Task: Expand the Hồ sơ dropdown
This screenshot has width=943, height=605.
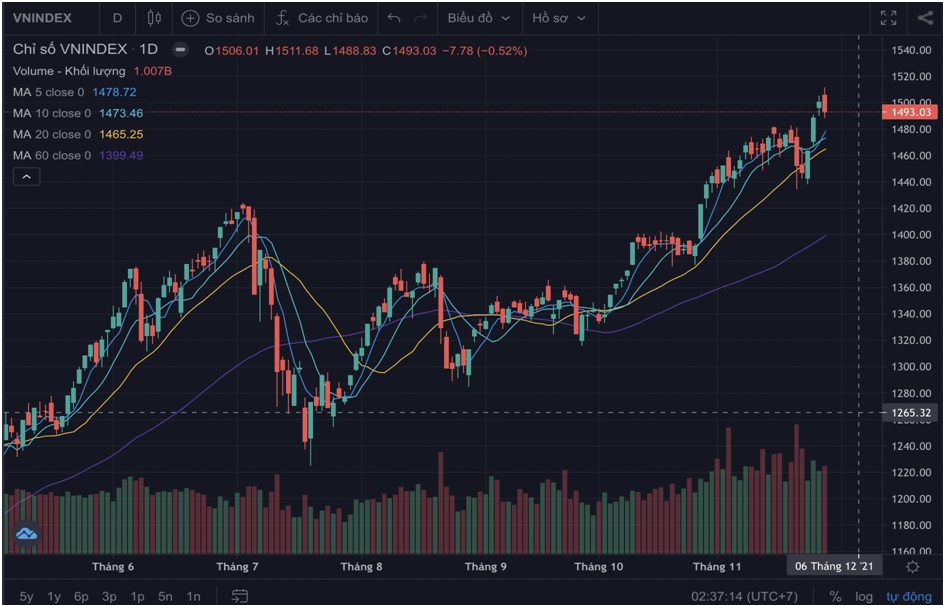Action: pos(559,18)
